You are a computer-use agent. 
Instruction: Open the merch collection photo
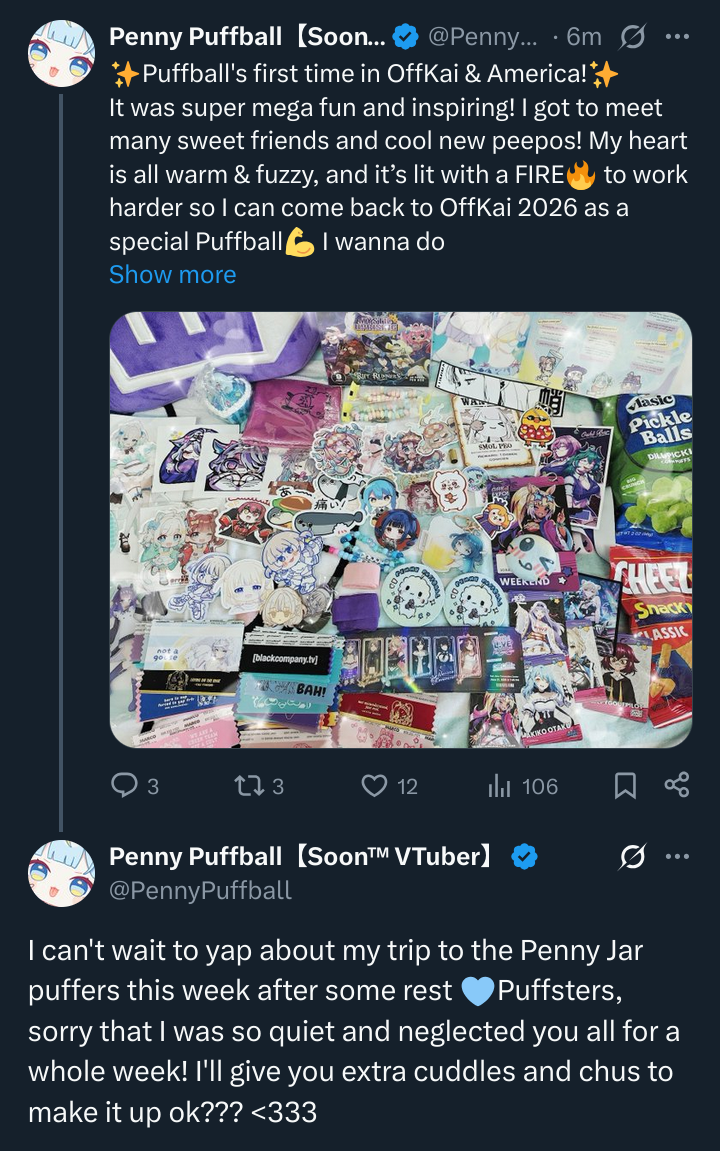[x=400, y=530]
